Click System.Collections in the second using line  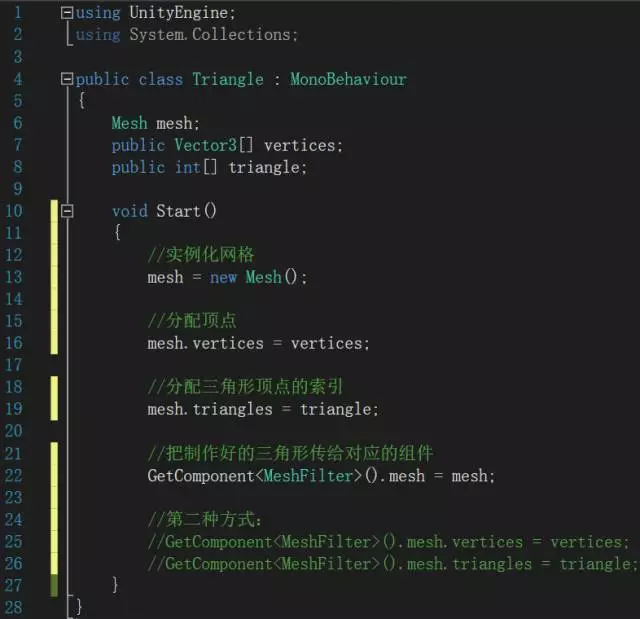click(x=210, y=35)
